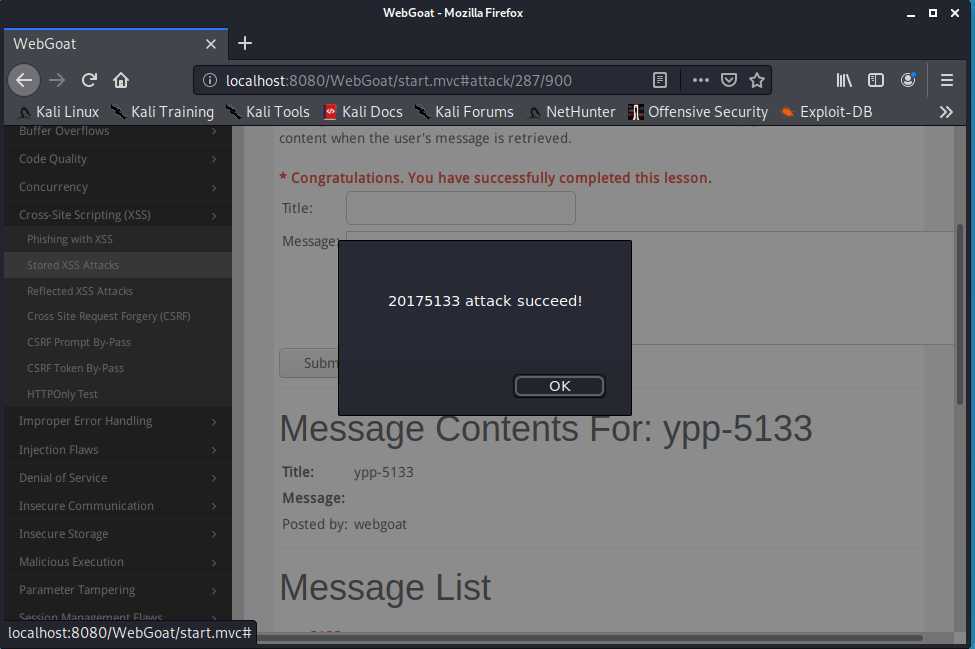Click the 'ypp-5133' title value
Viewport: 975px width, 649px height.
pos(384,472)
